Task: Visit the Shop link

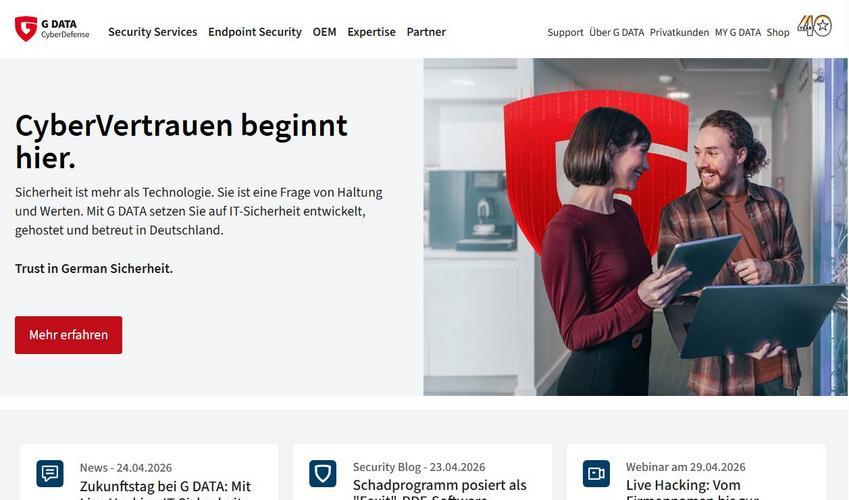Action: (x=778, y=33)
